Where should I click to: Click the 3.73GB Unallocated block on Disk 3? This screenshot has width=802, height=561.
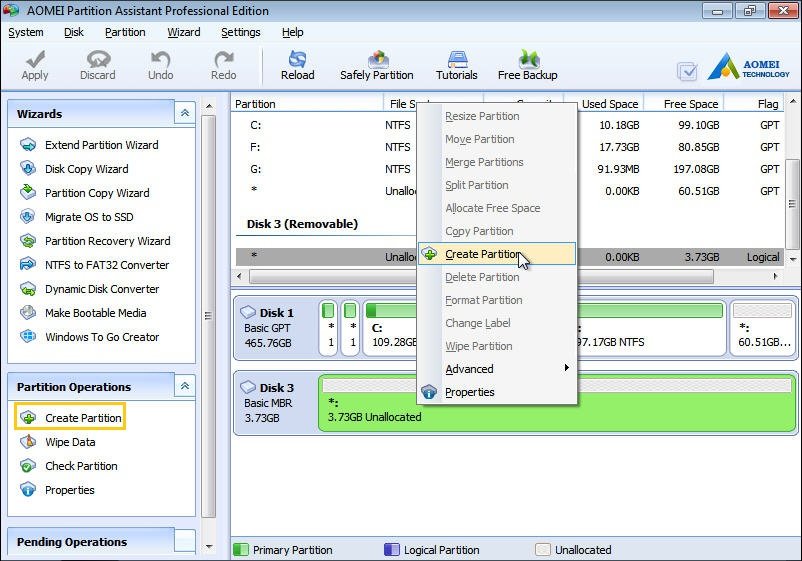point(556,403)
